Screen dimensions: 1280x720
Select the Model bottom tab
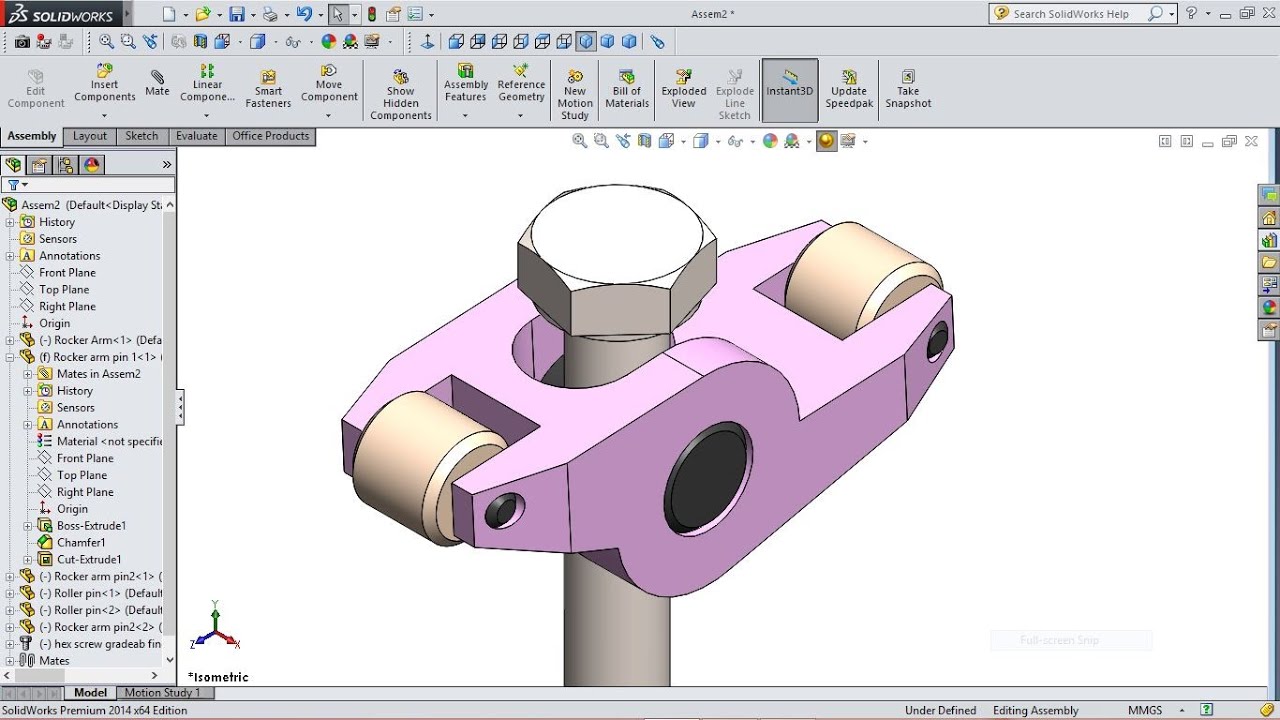tap(90, 692)
